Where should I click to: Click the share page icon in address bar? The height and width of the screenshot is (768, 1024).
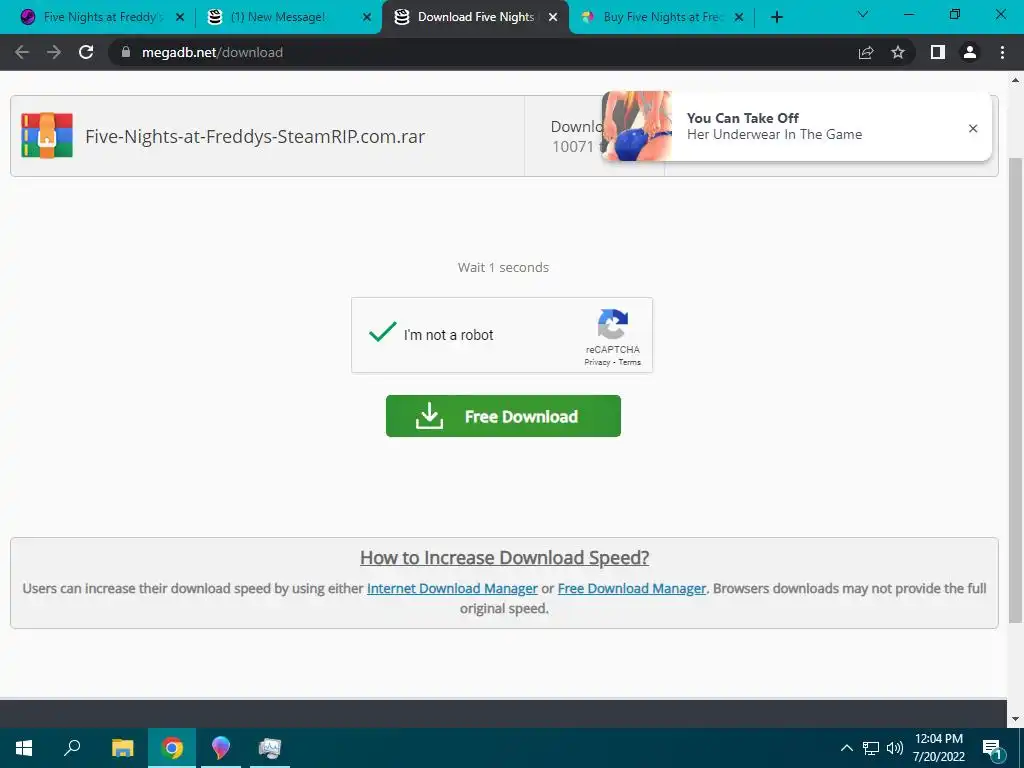coord(866,52)
